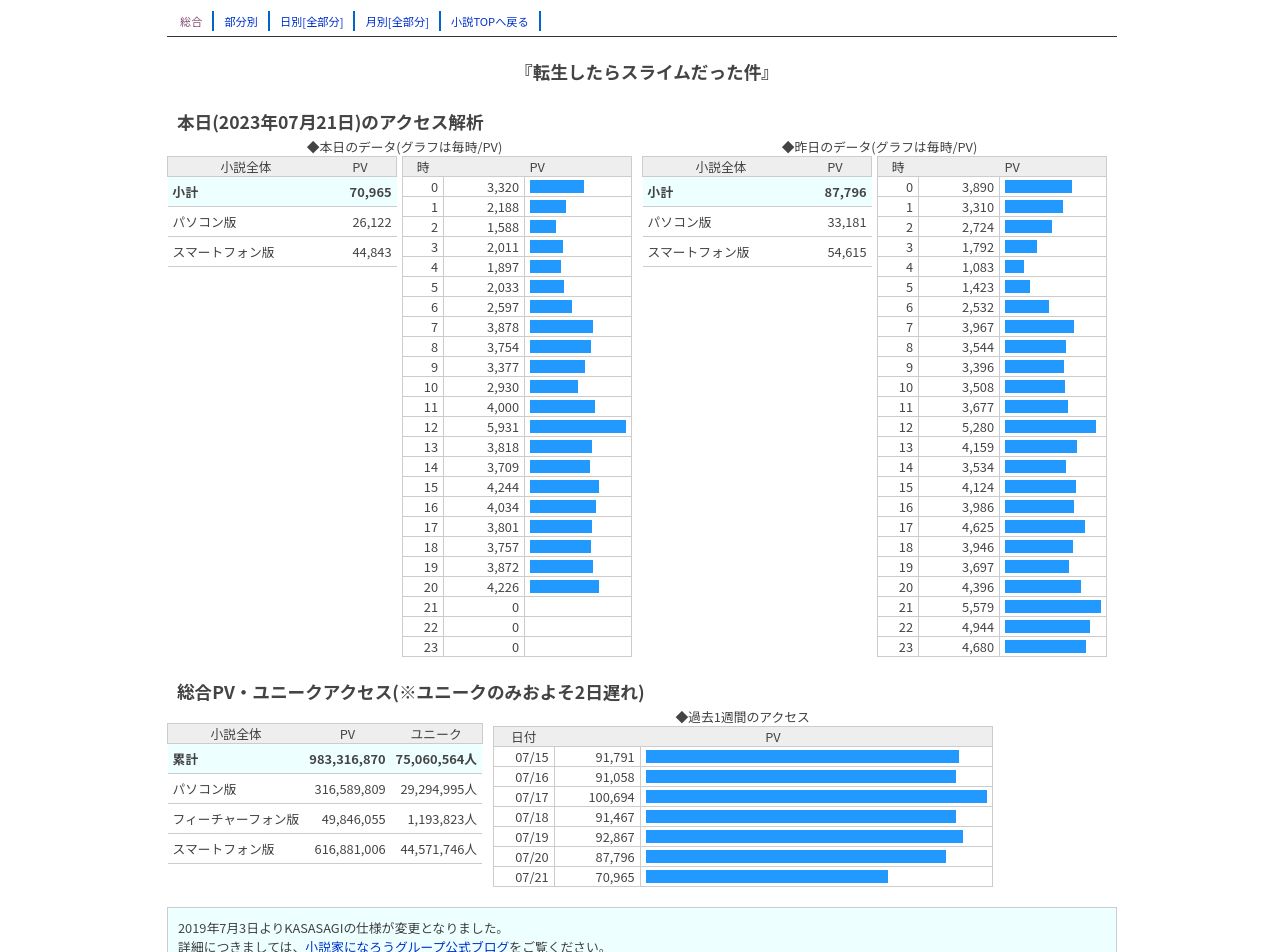Screen dimensions: 1284x952
Task: Select スマートフォン版 unique count 44,571,746人
Action: pyautogui.click(x=439, y=849)
